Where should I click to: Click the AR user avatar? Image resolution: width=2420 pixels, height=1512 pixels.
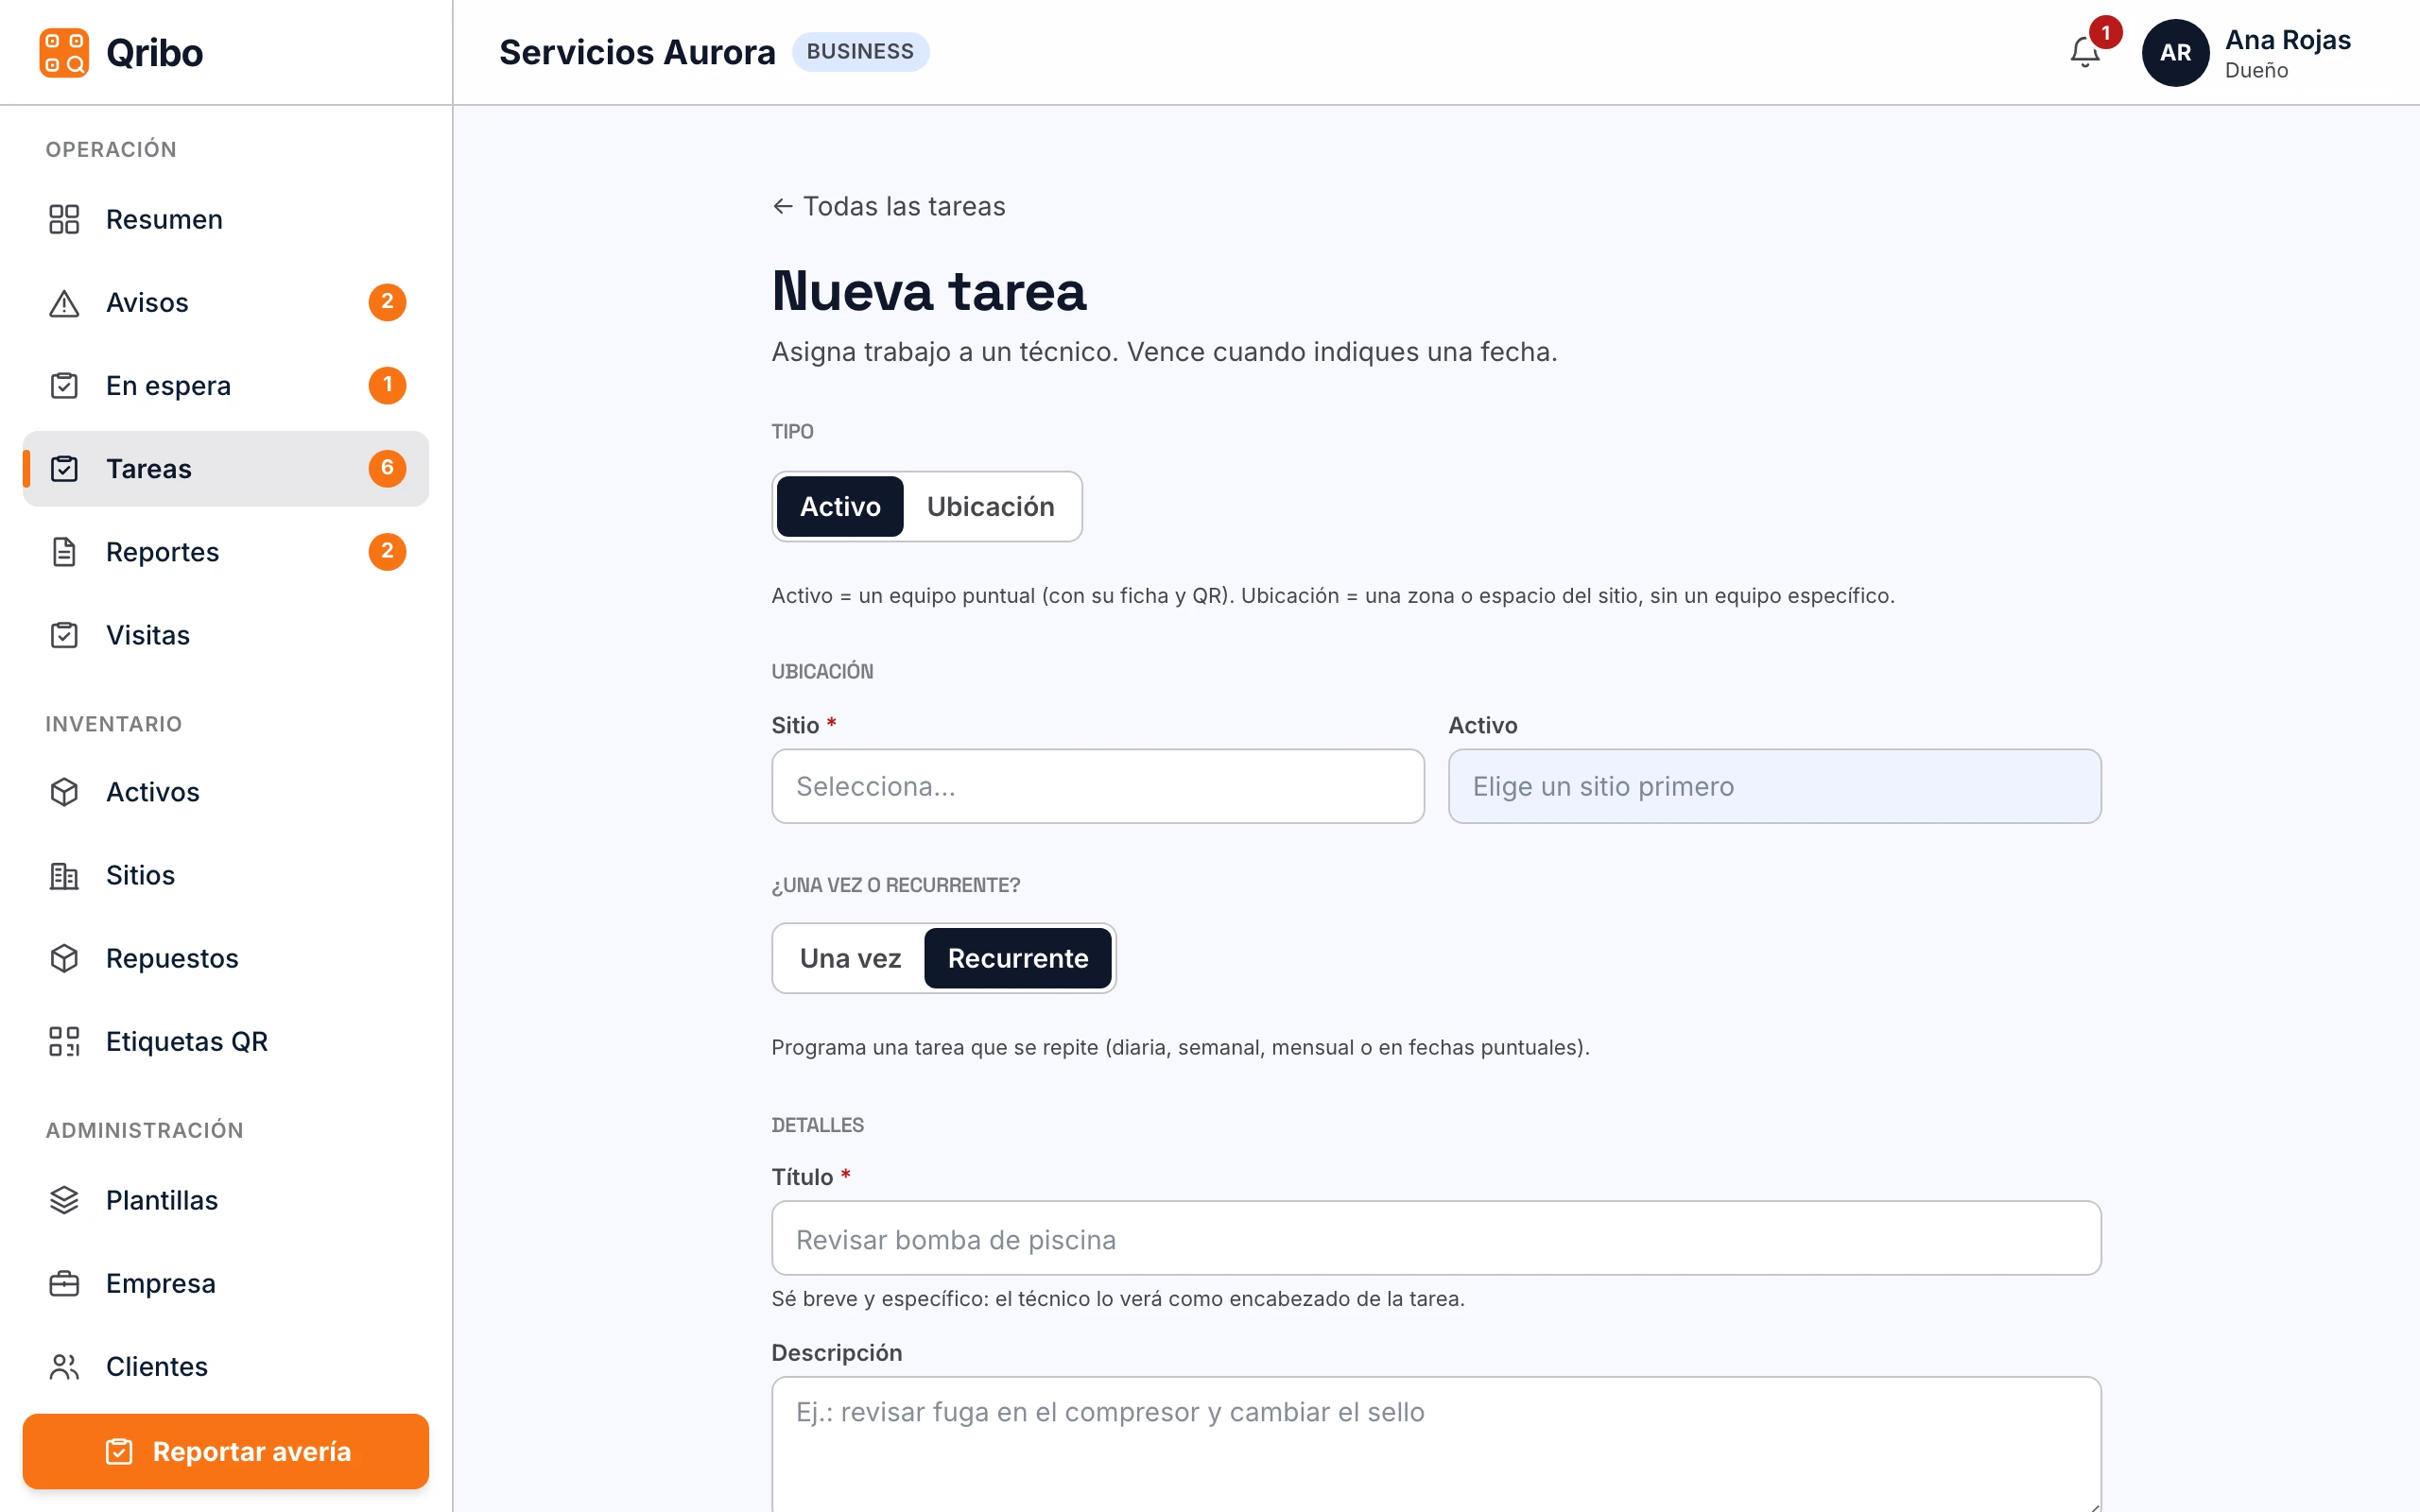point(2175,52)
